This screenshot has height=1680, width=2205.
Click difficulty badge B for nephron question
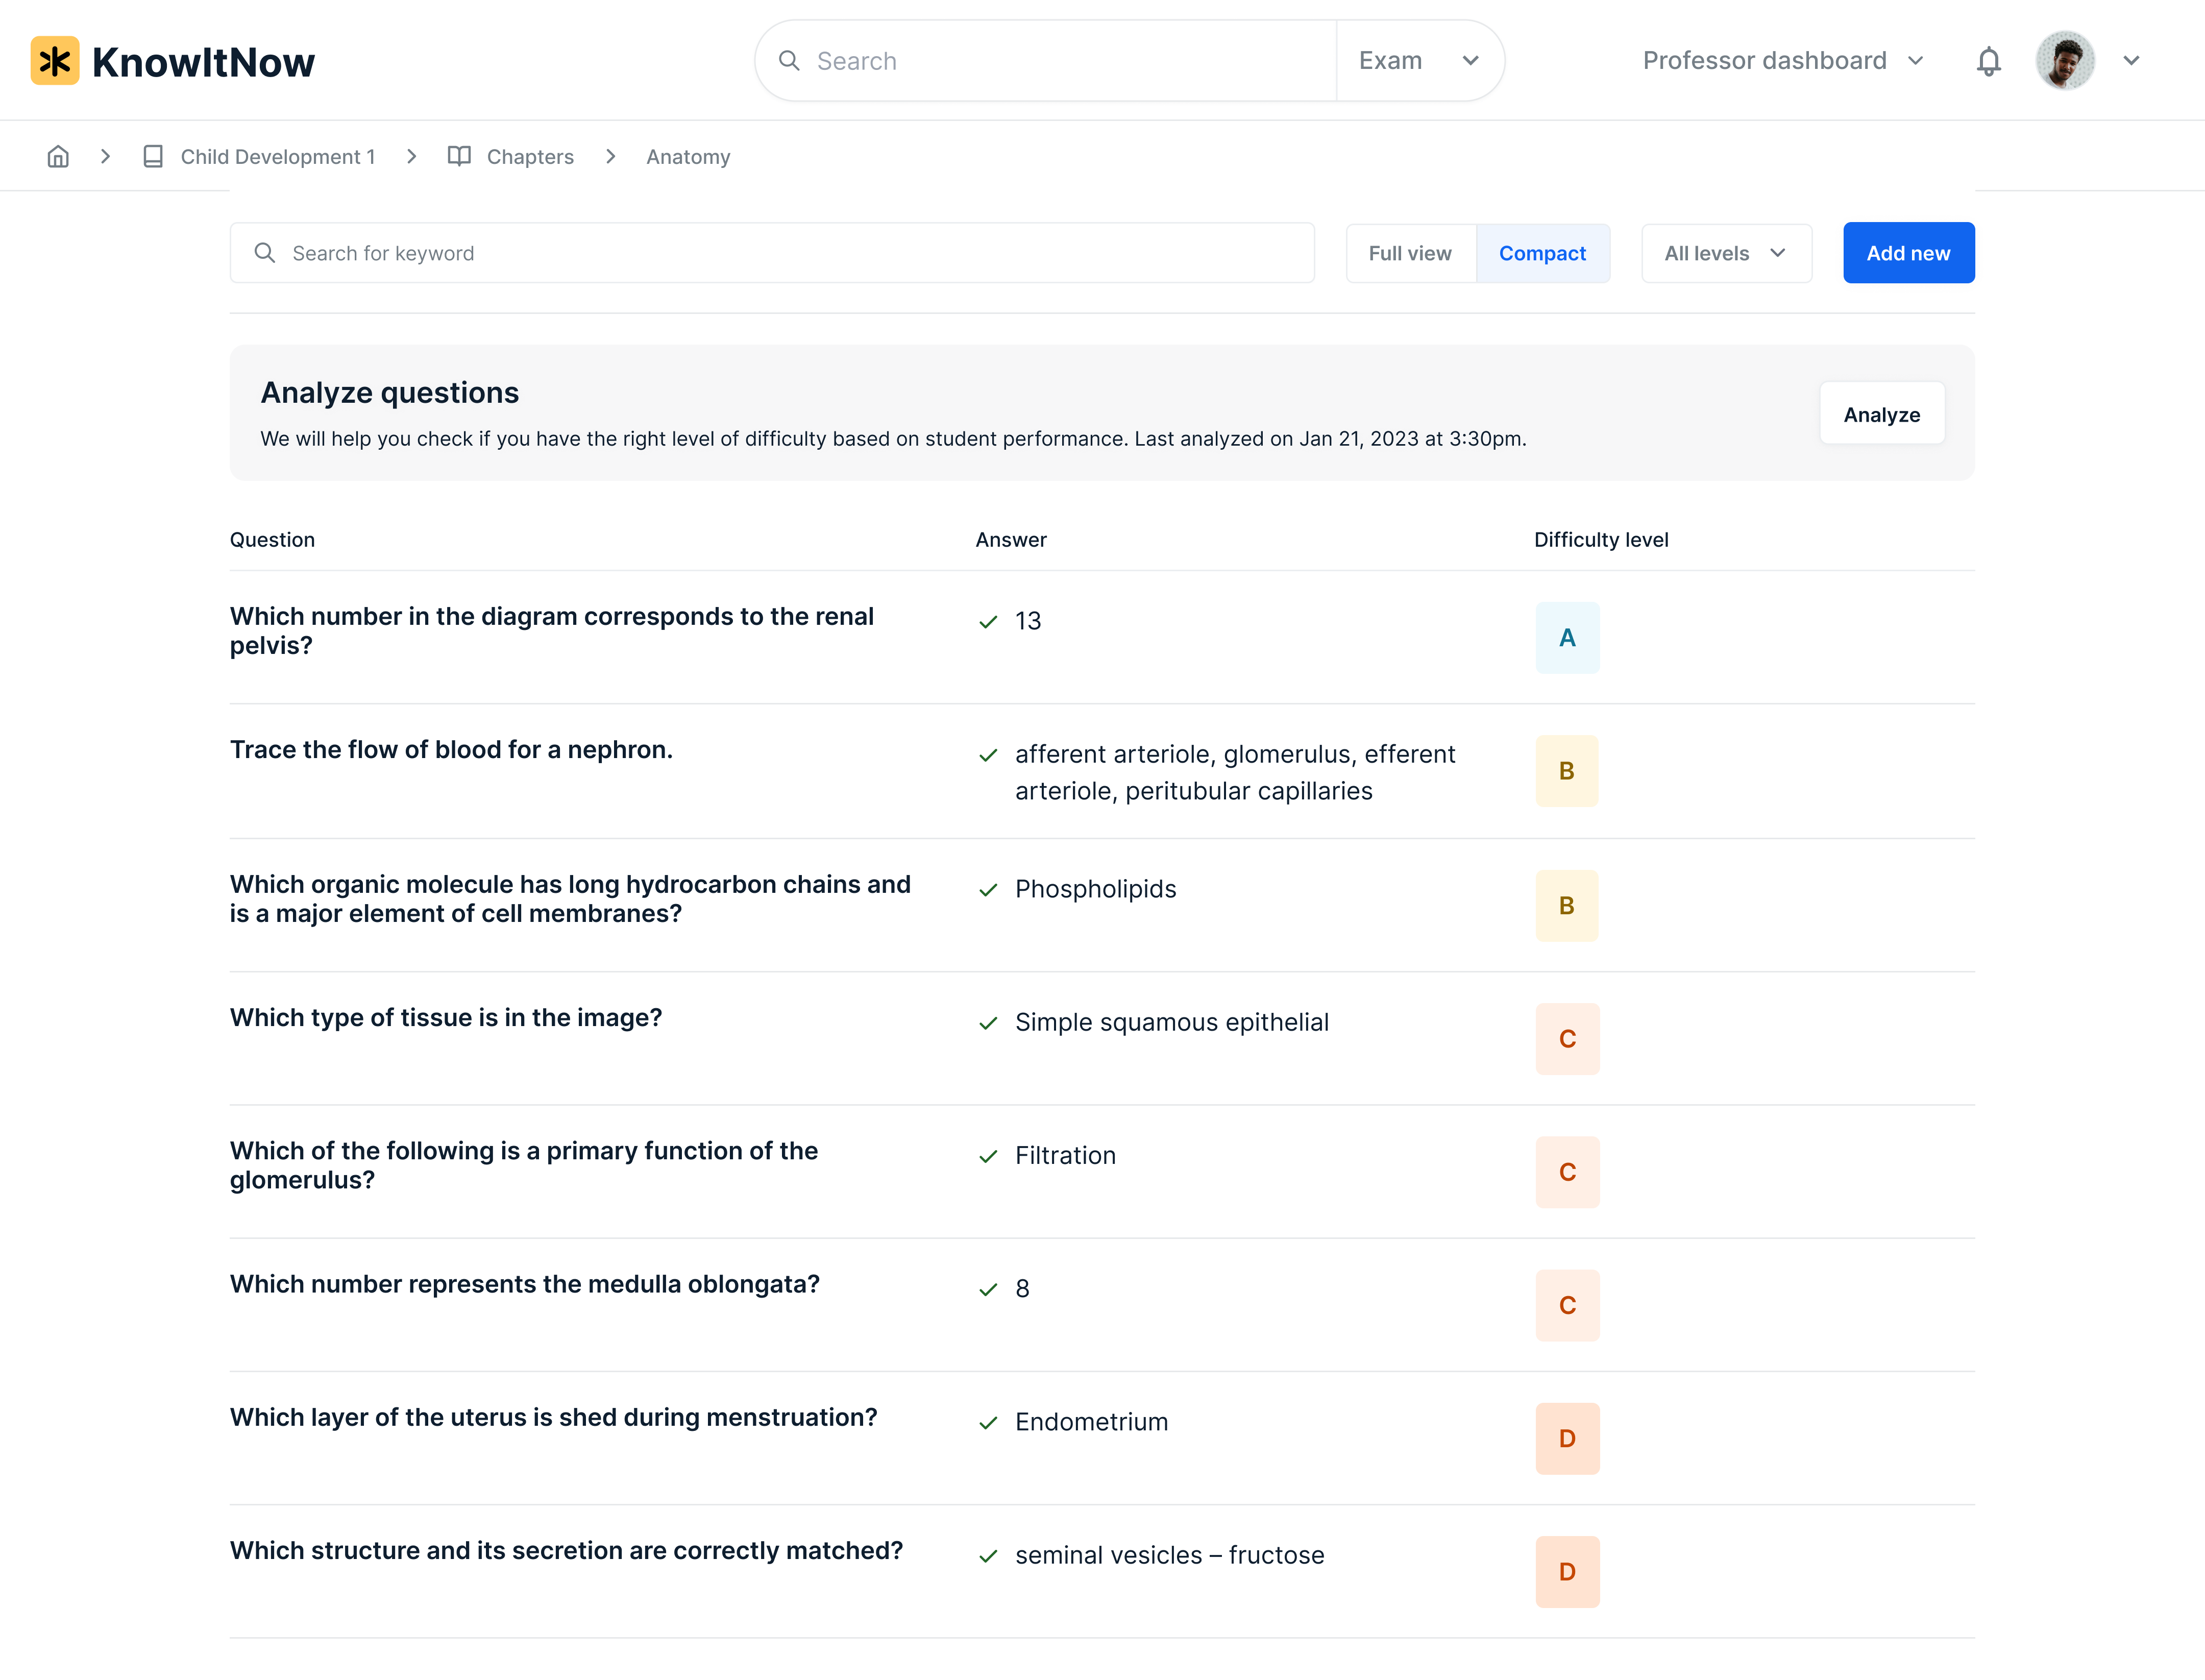click(1567, 771)
